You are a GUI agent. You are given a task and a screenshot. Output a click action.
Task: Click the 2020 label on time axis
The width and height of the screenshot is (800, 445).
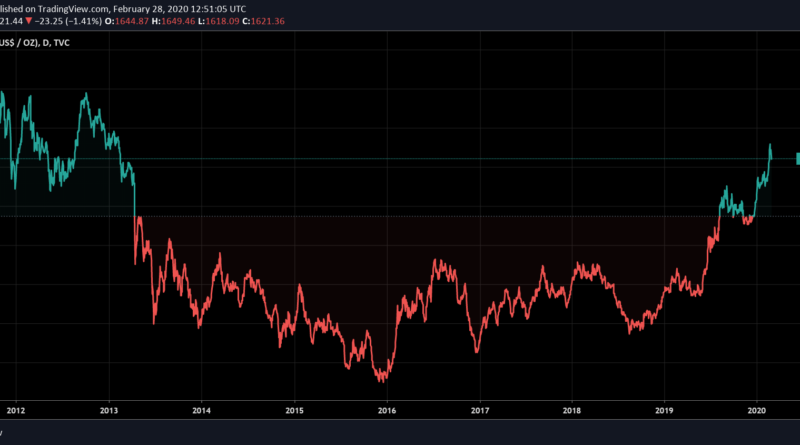point(757,409)
